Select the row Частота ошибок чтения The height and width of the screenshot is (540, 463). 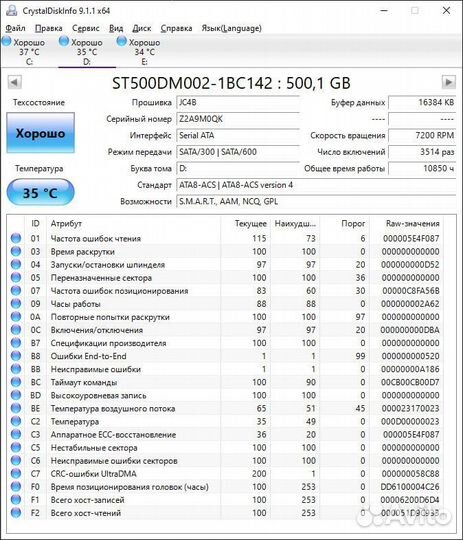coord(226,238)
